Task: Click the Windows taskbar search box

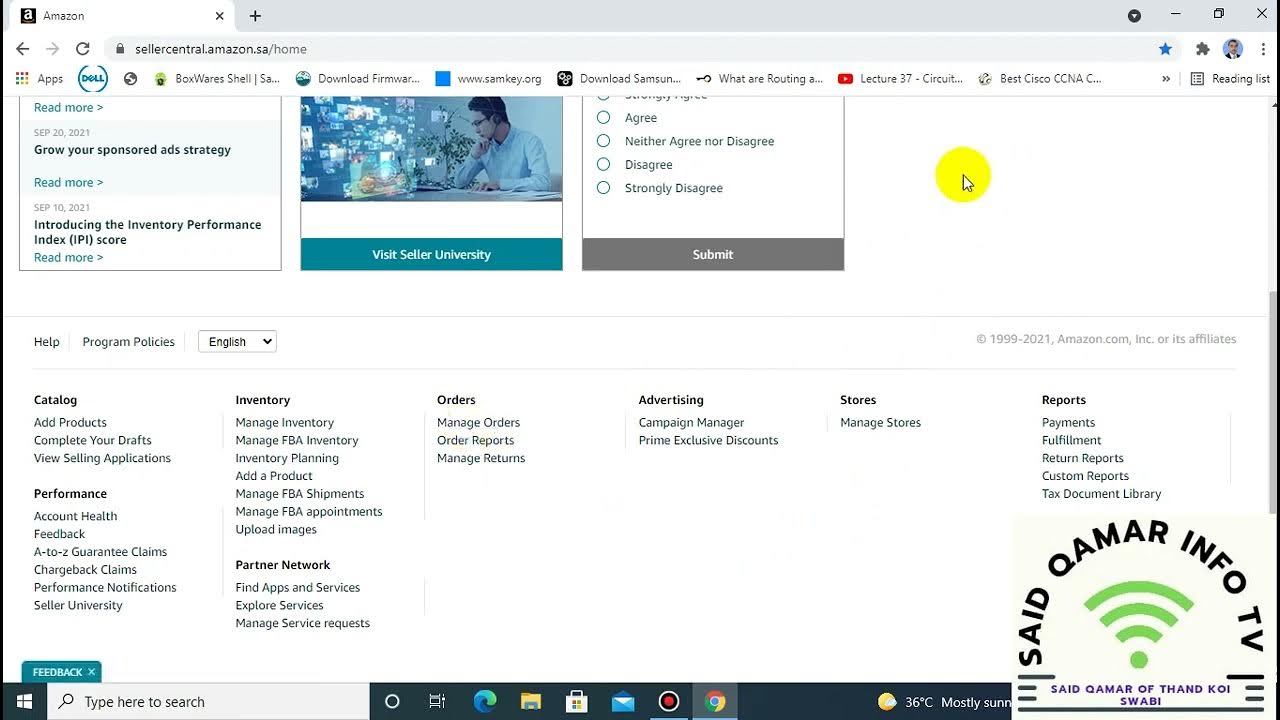Action: click(x=208, y=701)
